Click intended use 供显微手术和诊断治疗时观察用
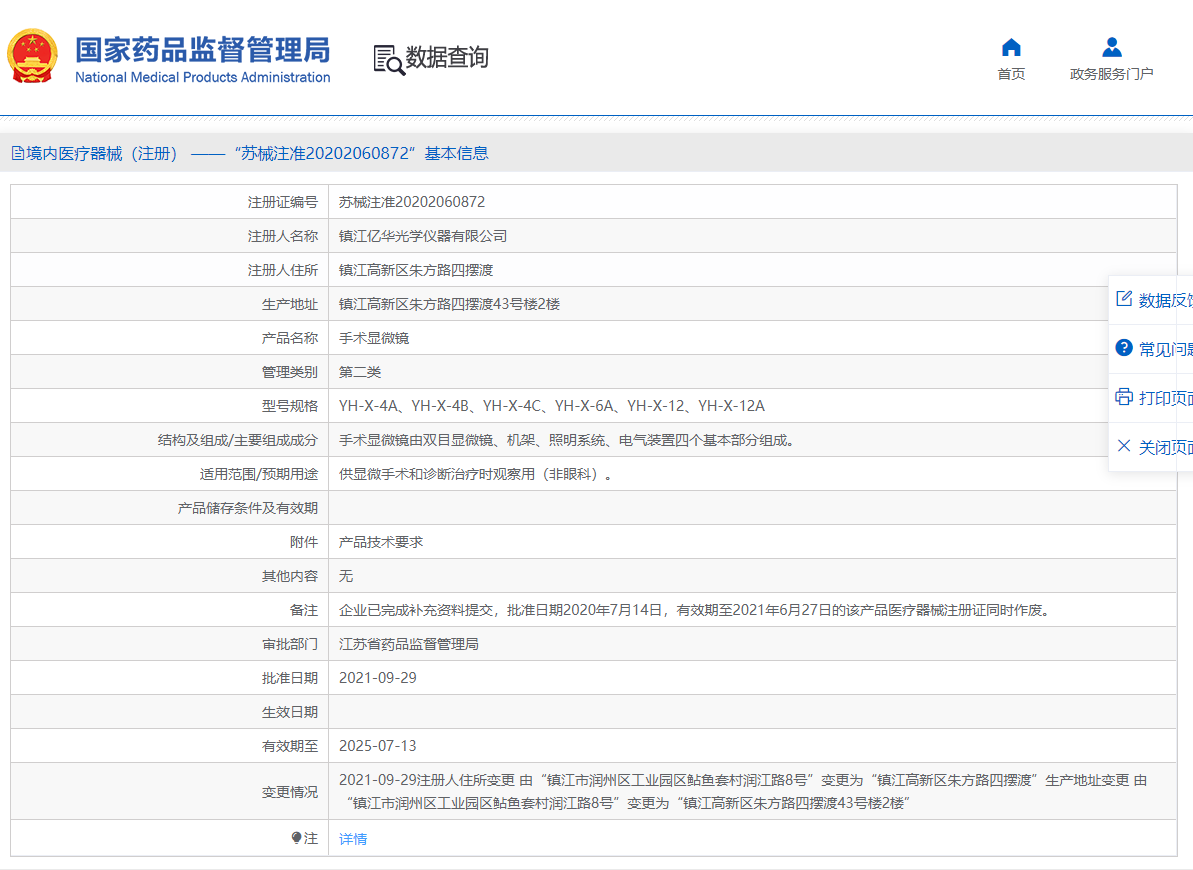 [x=476, y=474]
